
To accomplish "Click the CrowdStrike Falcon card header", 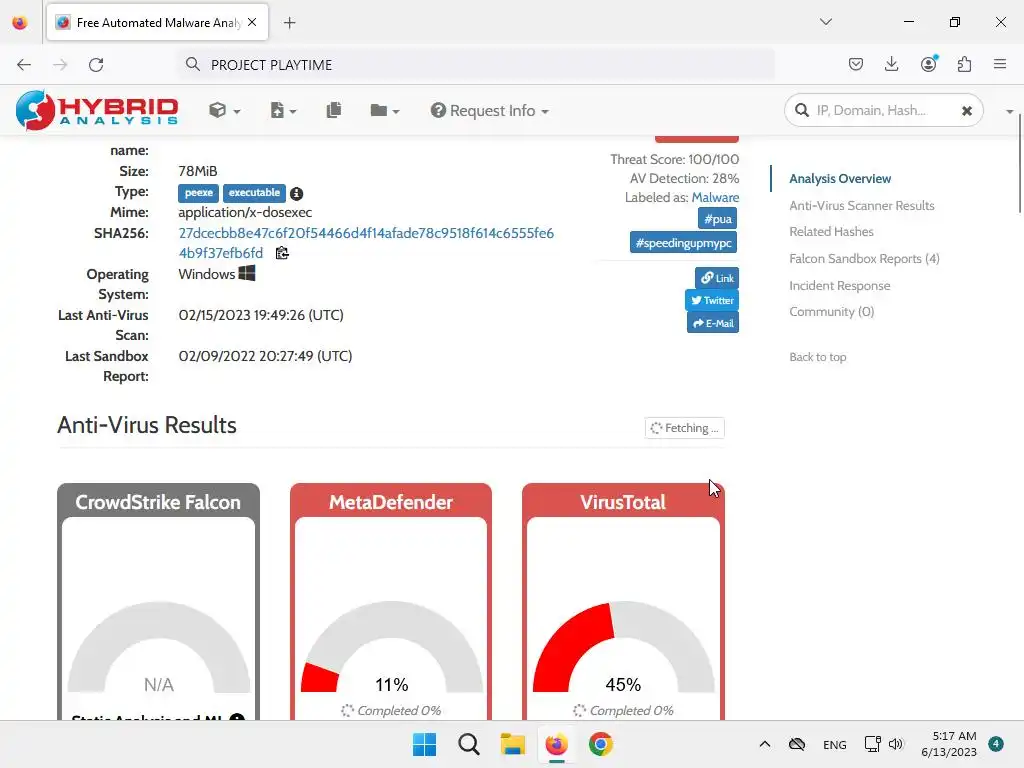I will click(x=158, y=502).
